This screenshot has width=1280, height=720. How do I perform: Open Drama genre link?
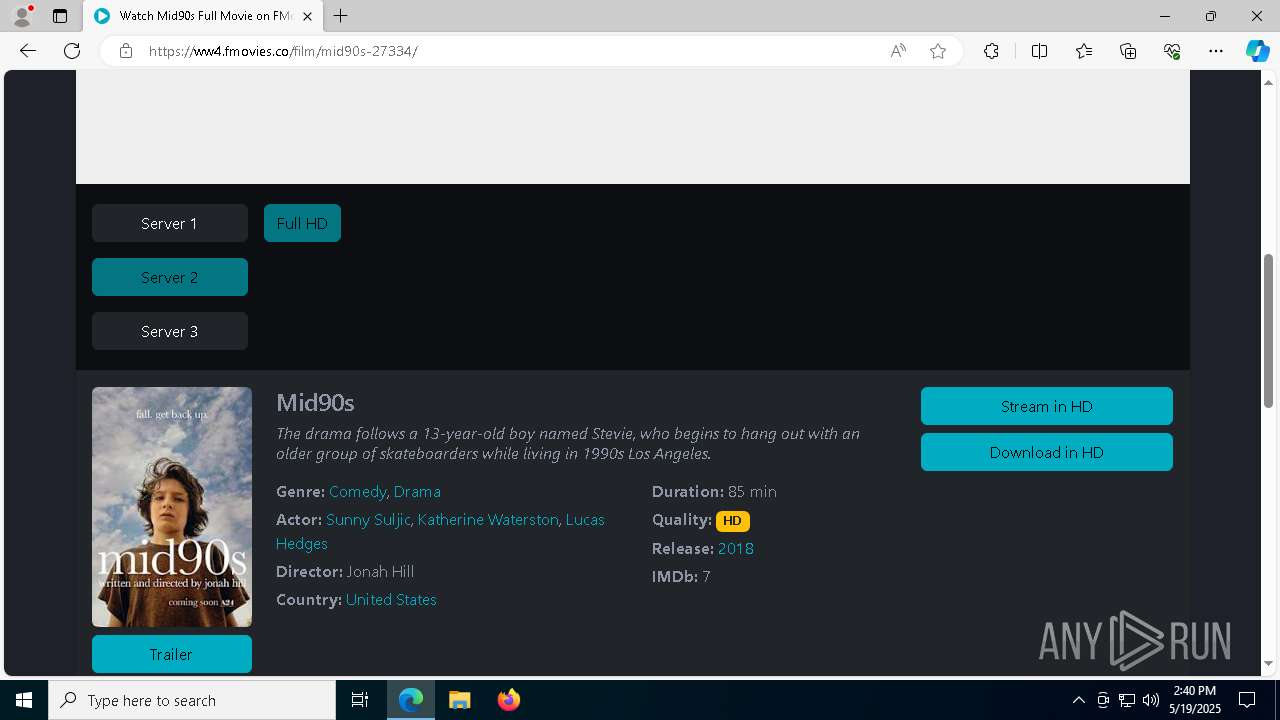point(417,492)
